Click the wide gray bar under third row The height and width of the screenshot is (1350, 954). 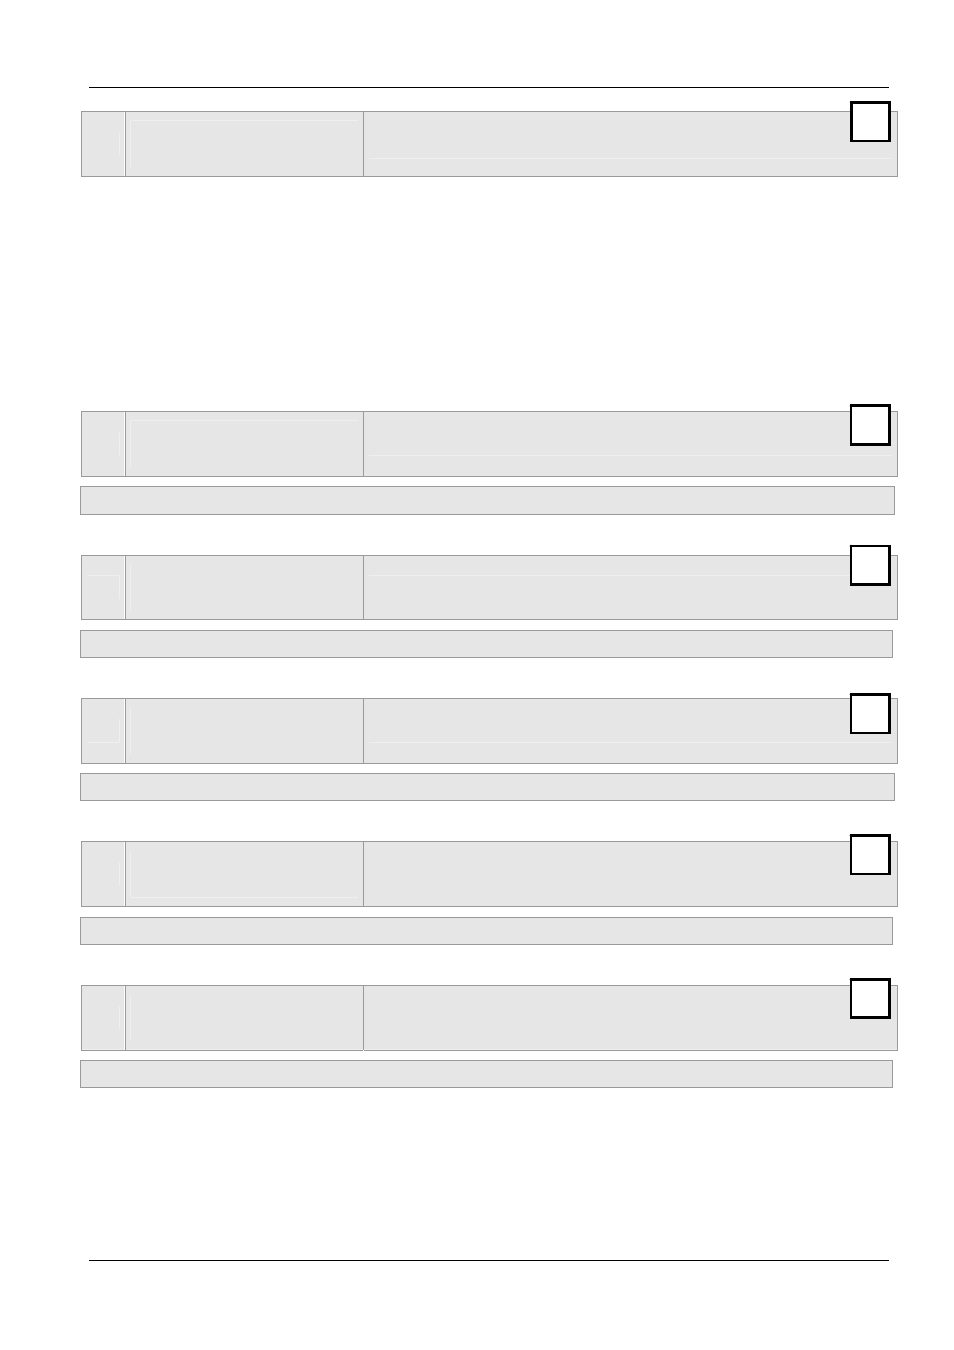(x=486, y=644)
